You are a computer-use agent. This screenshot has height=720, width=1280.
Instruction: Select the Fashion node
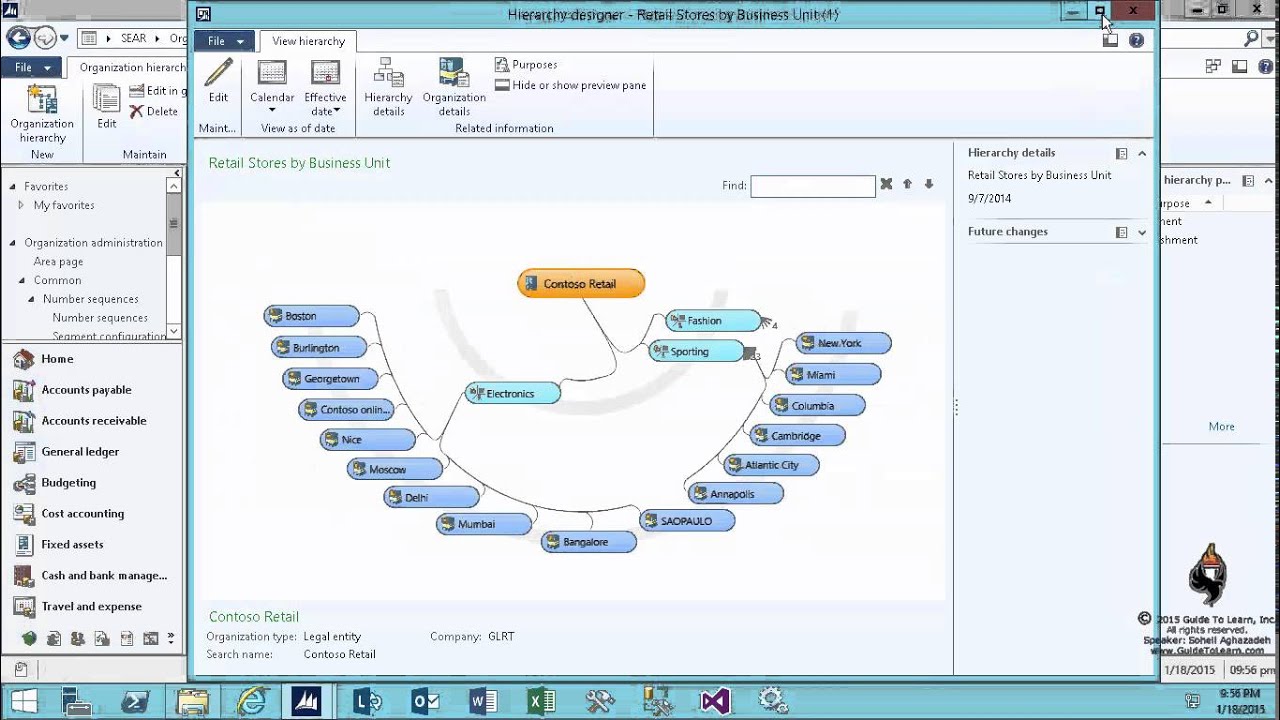713,321
